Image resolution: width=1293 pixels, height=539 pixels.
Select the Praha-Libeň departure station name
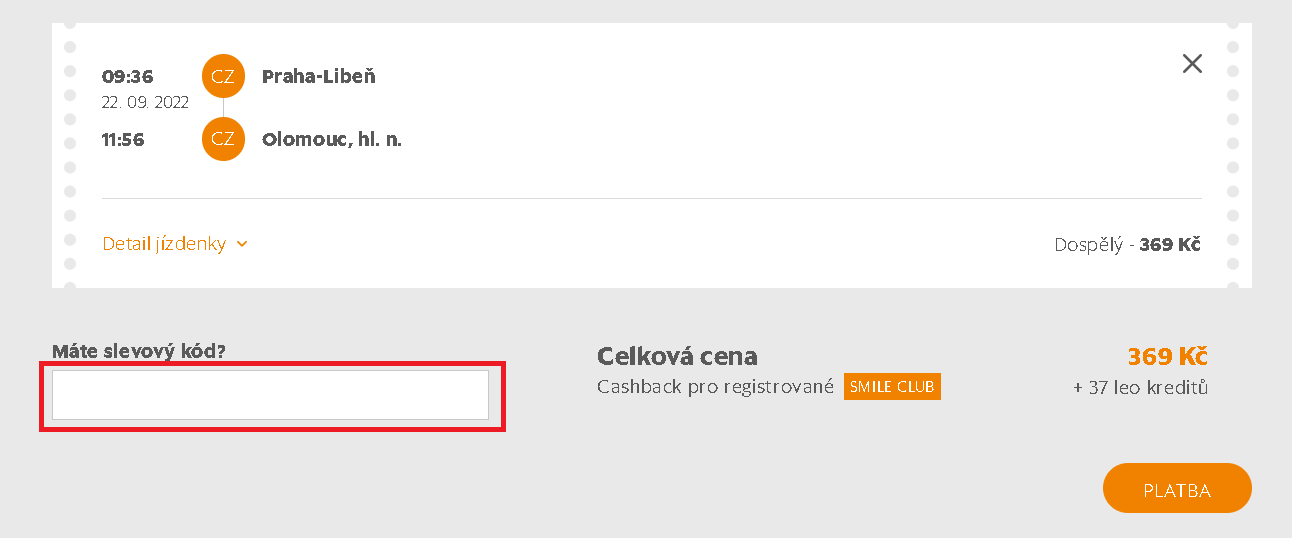[319, 76]
